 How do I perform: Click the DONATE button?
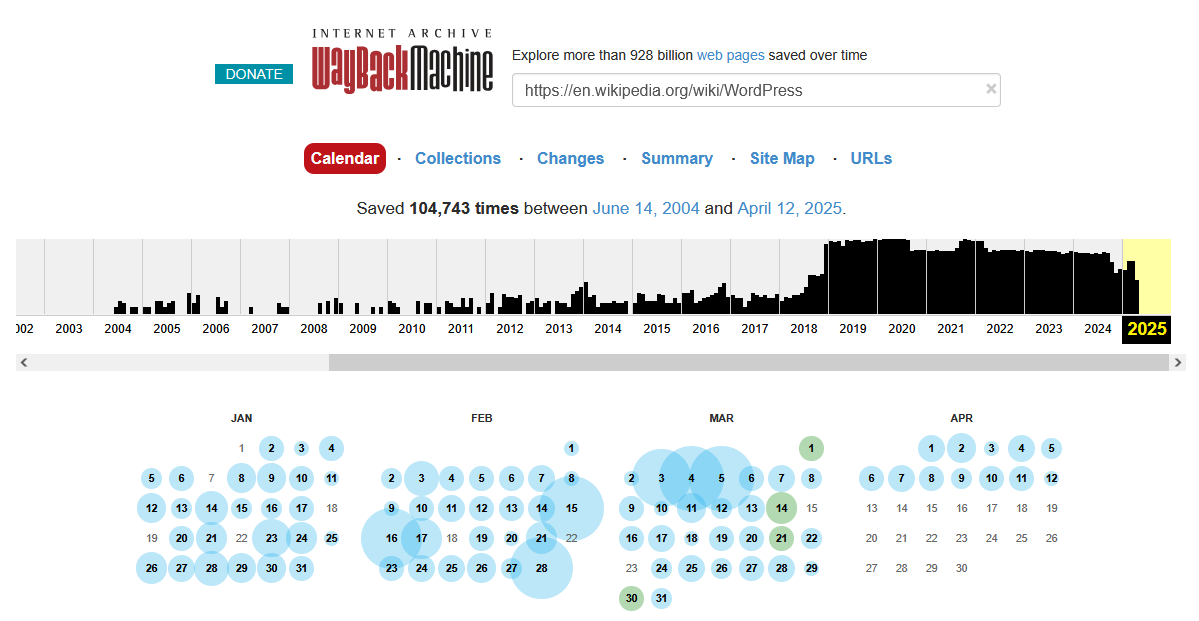pyautogui.click(x=254, y=74)
